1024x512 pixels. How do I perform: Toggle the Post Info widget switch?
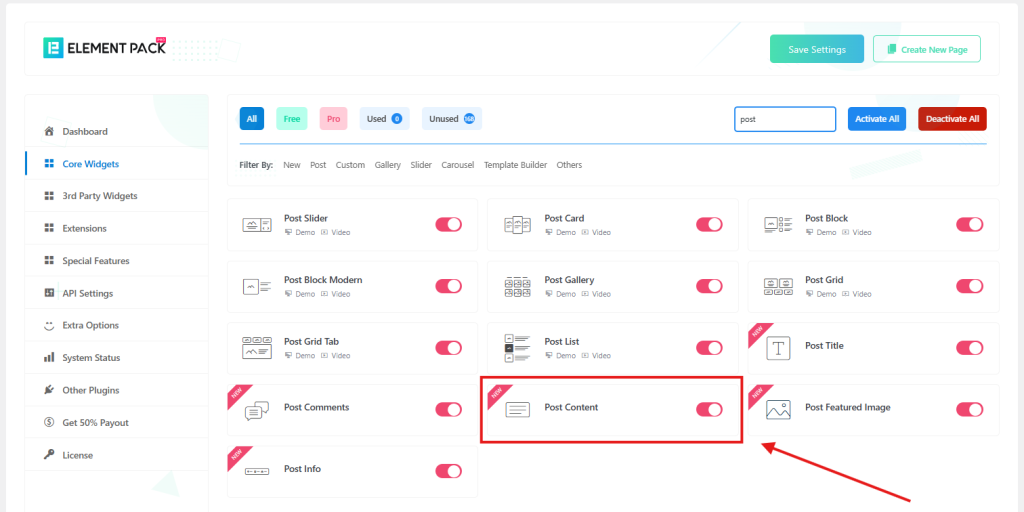(x=448, y=471)
